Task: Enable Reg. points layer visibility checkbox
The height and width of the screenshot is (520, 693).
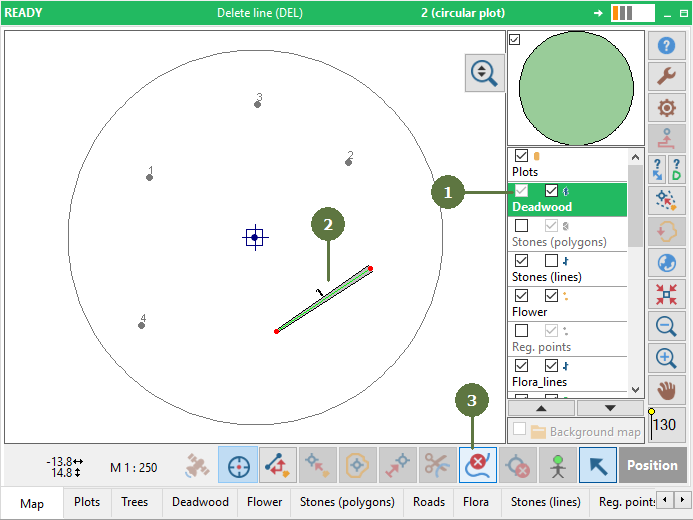Action: tap(522, 330)
